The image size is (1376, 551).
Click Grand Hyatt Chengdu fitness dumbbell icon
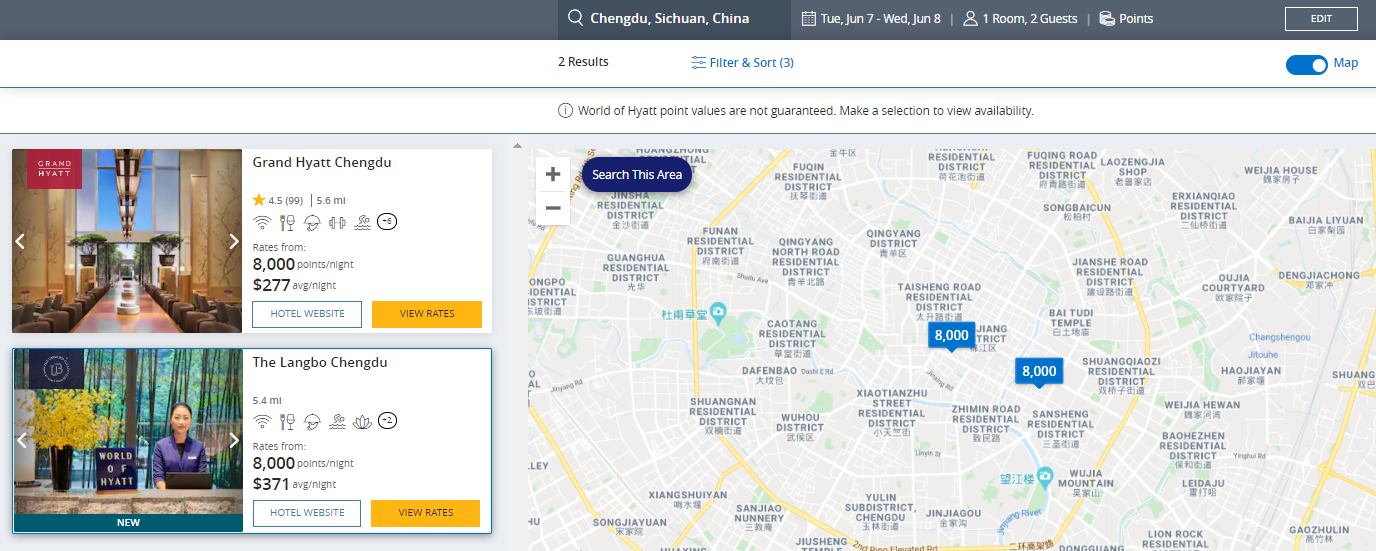(x=337, y=222)
